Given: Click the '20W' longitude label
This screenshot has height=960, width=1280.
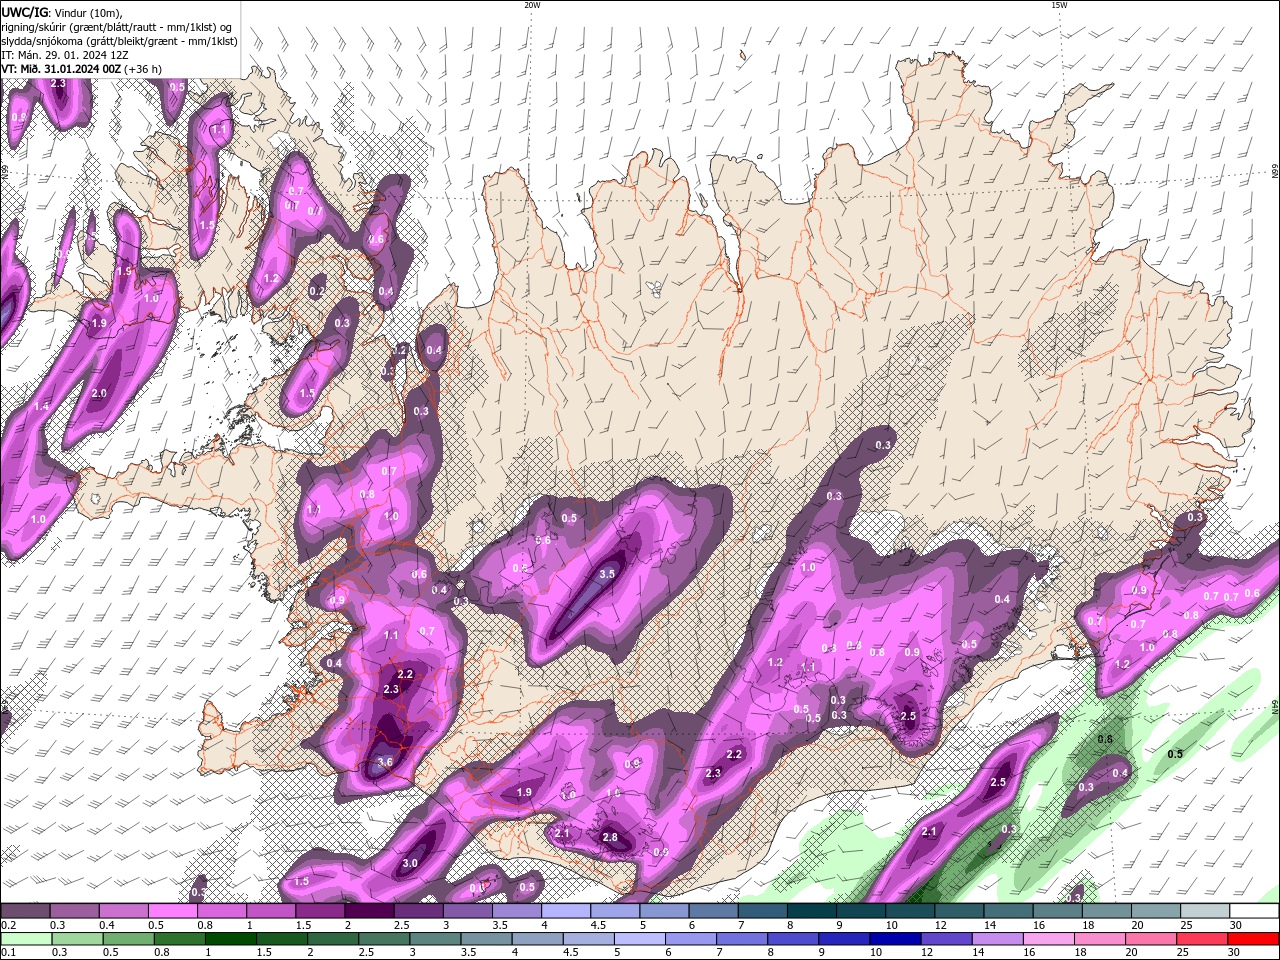Looking at the screenshot, I should pos(532,5).
